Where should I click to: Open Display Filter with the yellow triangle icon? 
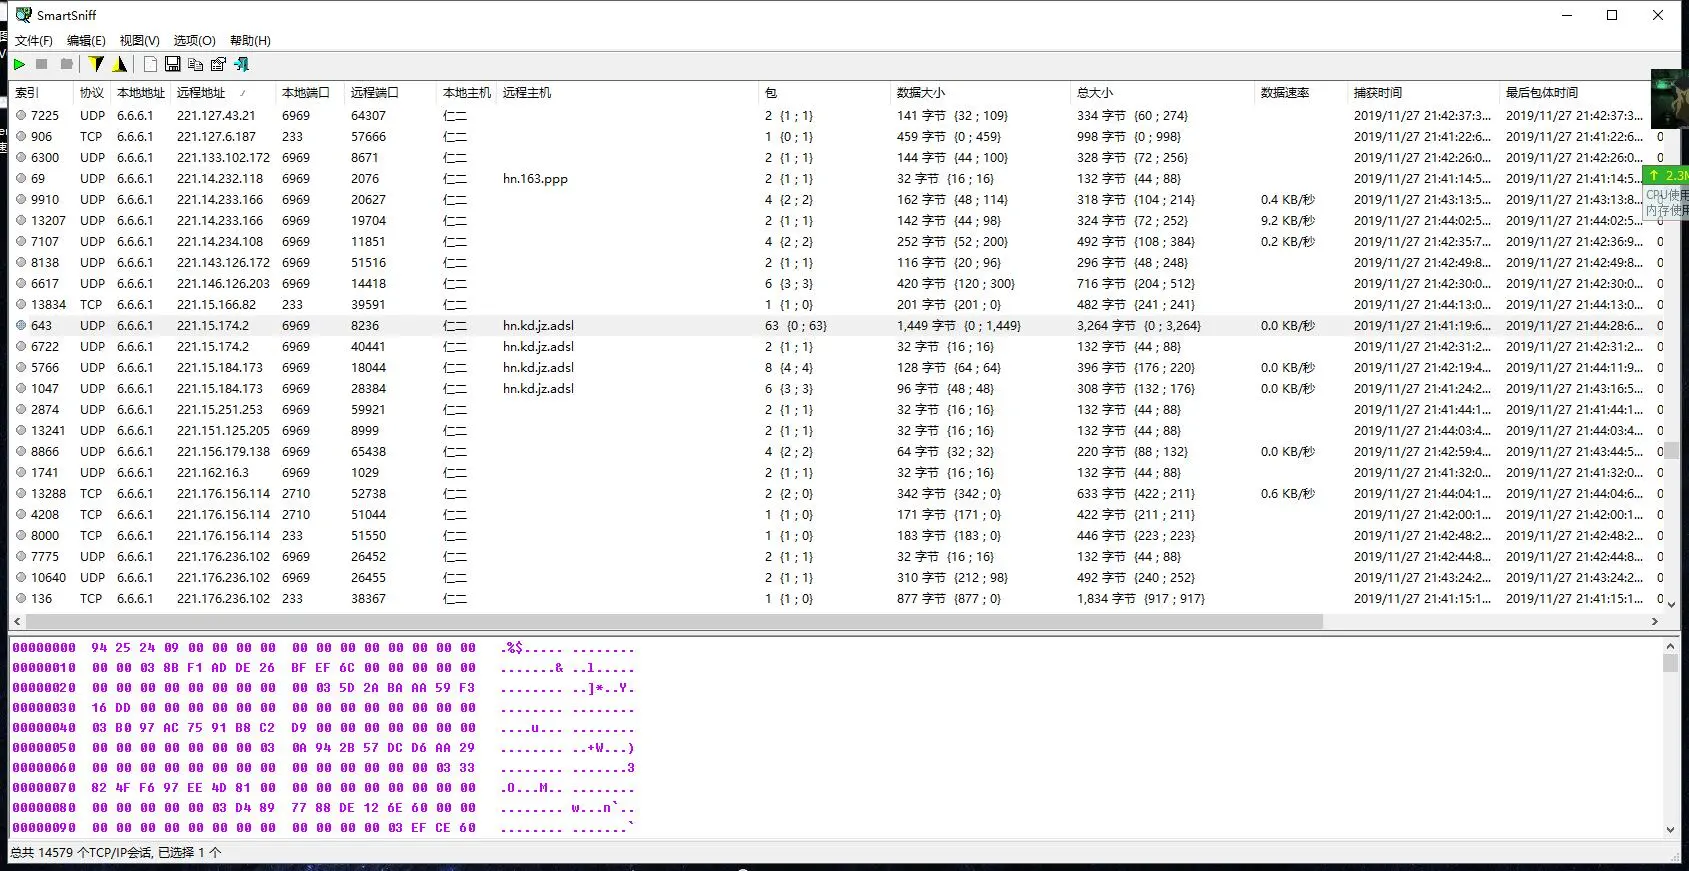(x=120, y=64)
